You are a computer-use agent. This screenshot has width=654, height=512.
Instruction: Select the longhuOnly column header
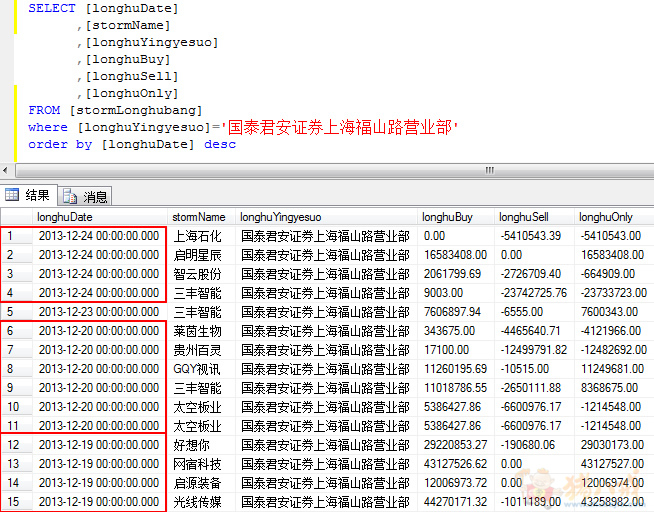pos(614,217)
